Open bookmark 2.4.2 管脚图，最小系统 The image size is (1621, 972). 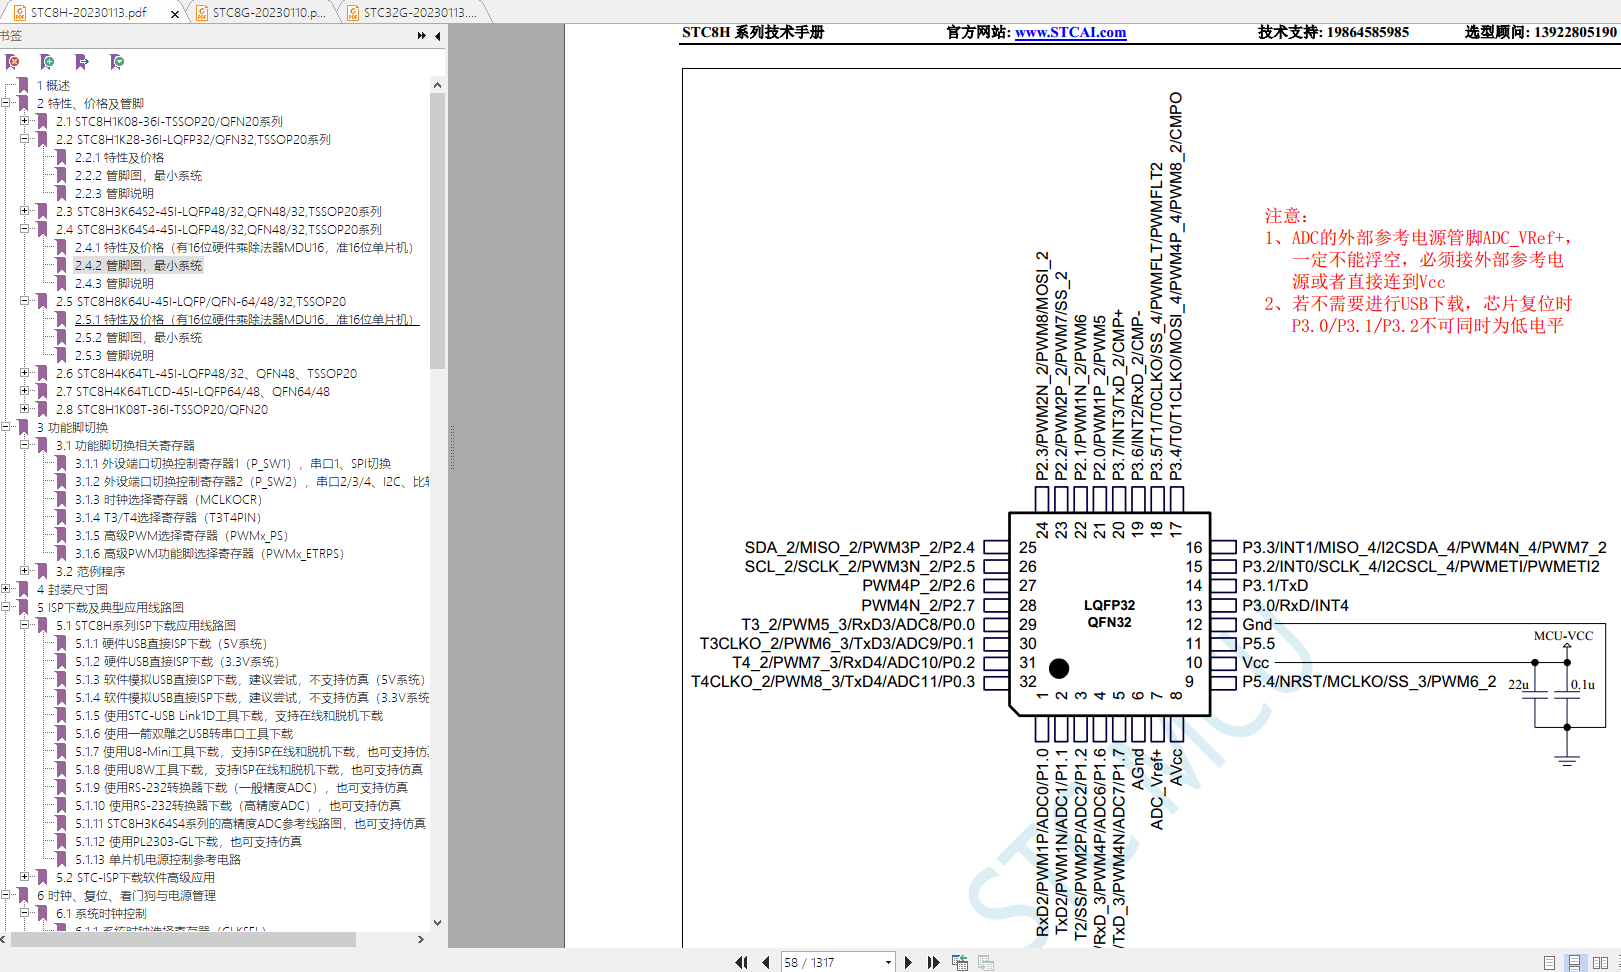click(138, 265)
